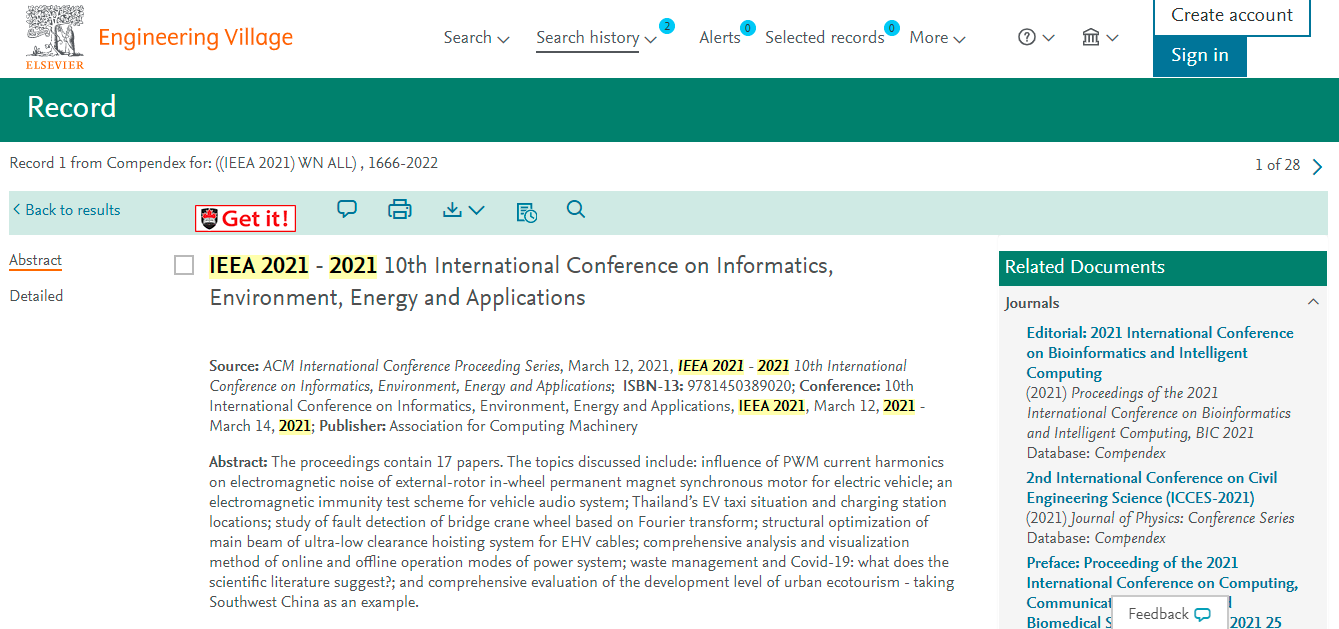The width and height of the screenshot is (1339, 629).
Task: Switch to Detailed view tab
Action: (x=36, y=296)
